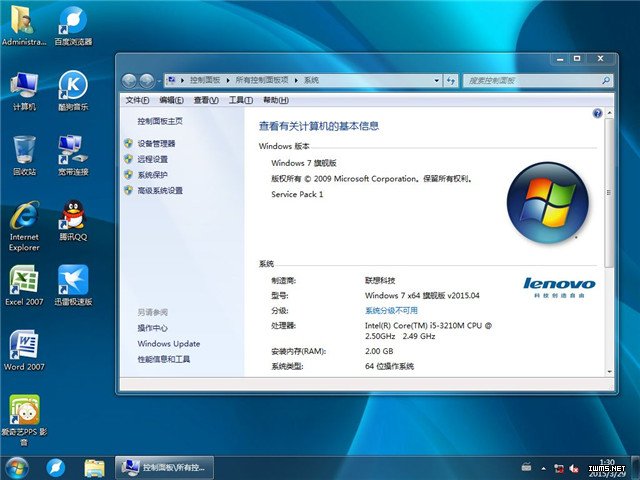The width and height of the screenshot is (640, 480).
Task: Click the network tray icon
Action: [x=559, y=468]
